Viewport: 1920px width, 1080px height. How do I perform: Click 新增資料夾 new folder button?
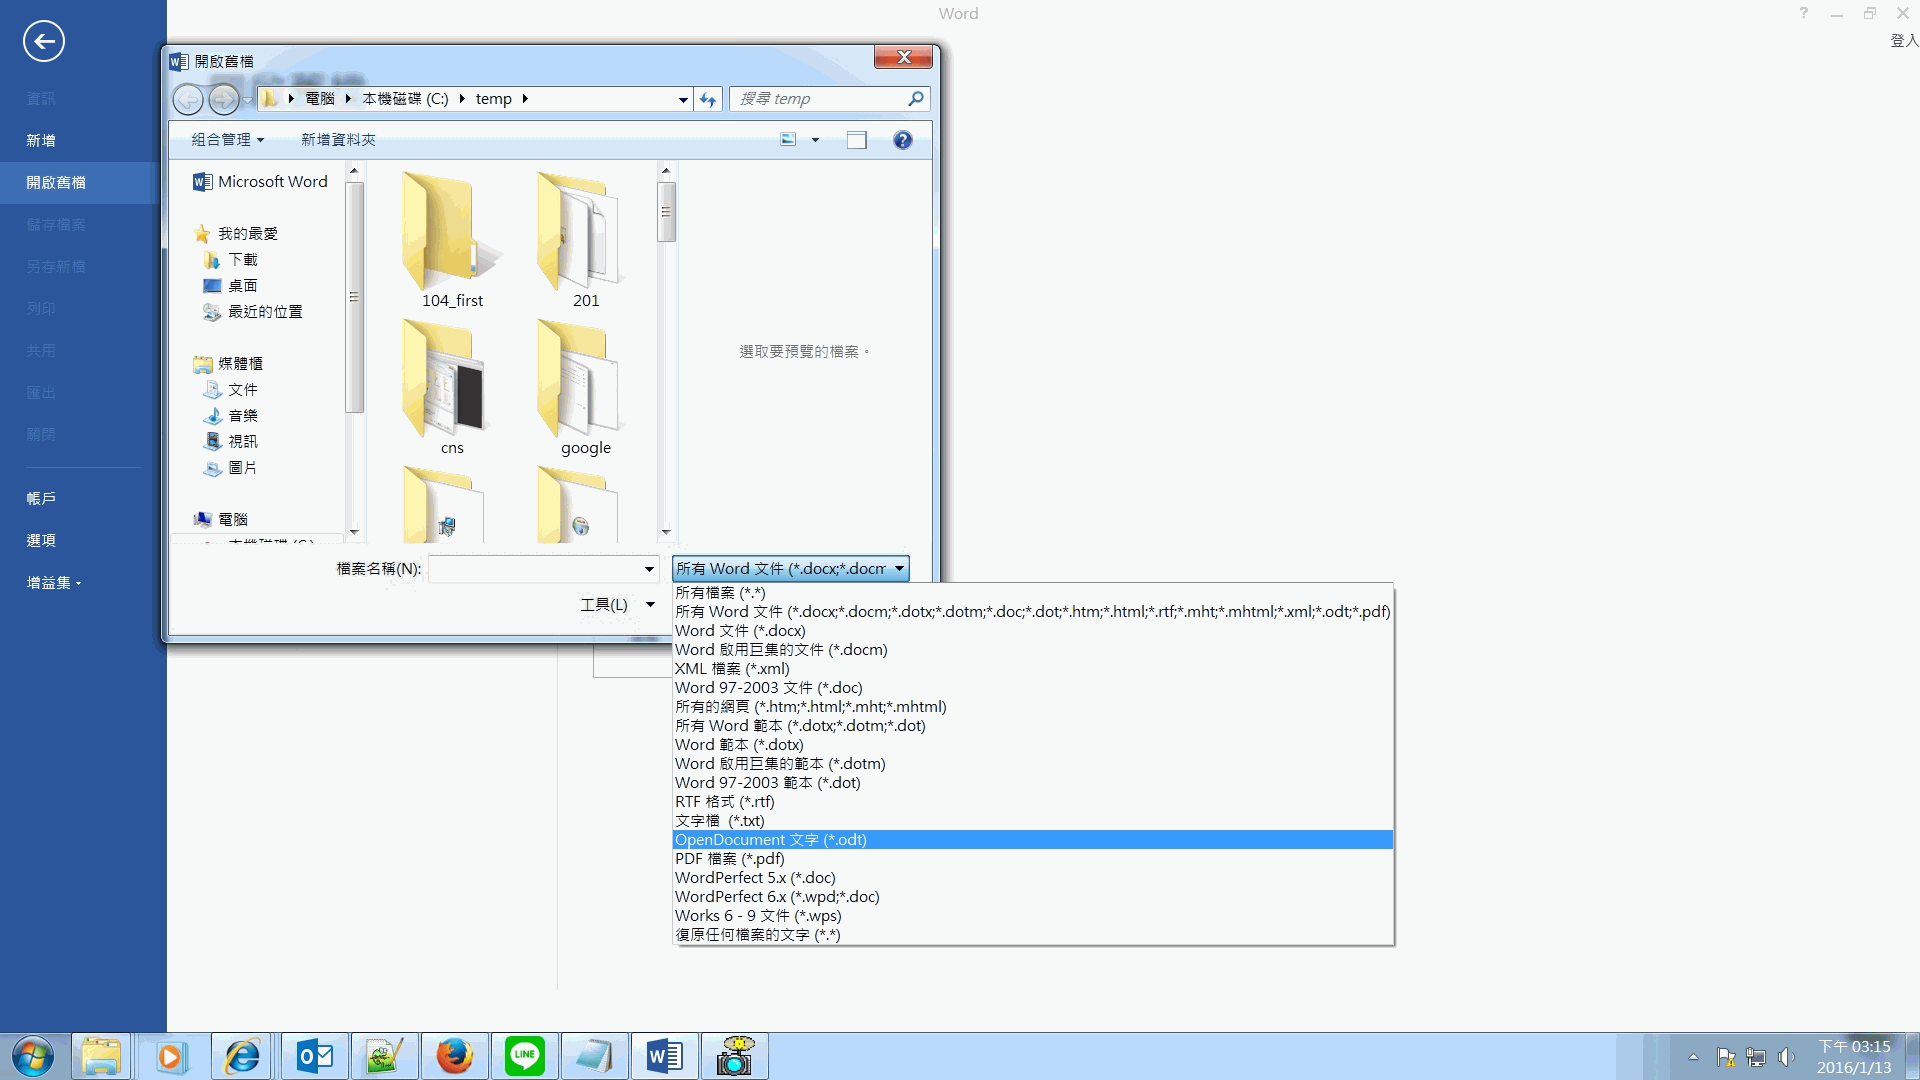[338, 140]
